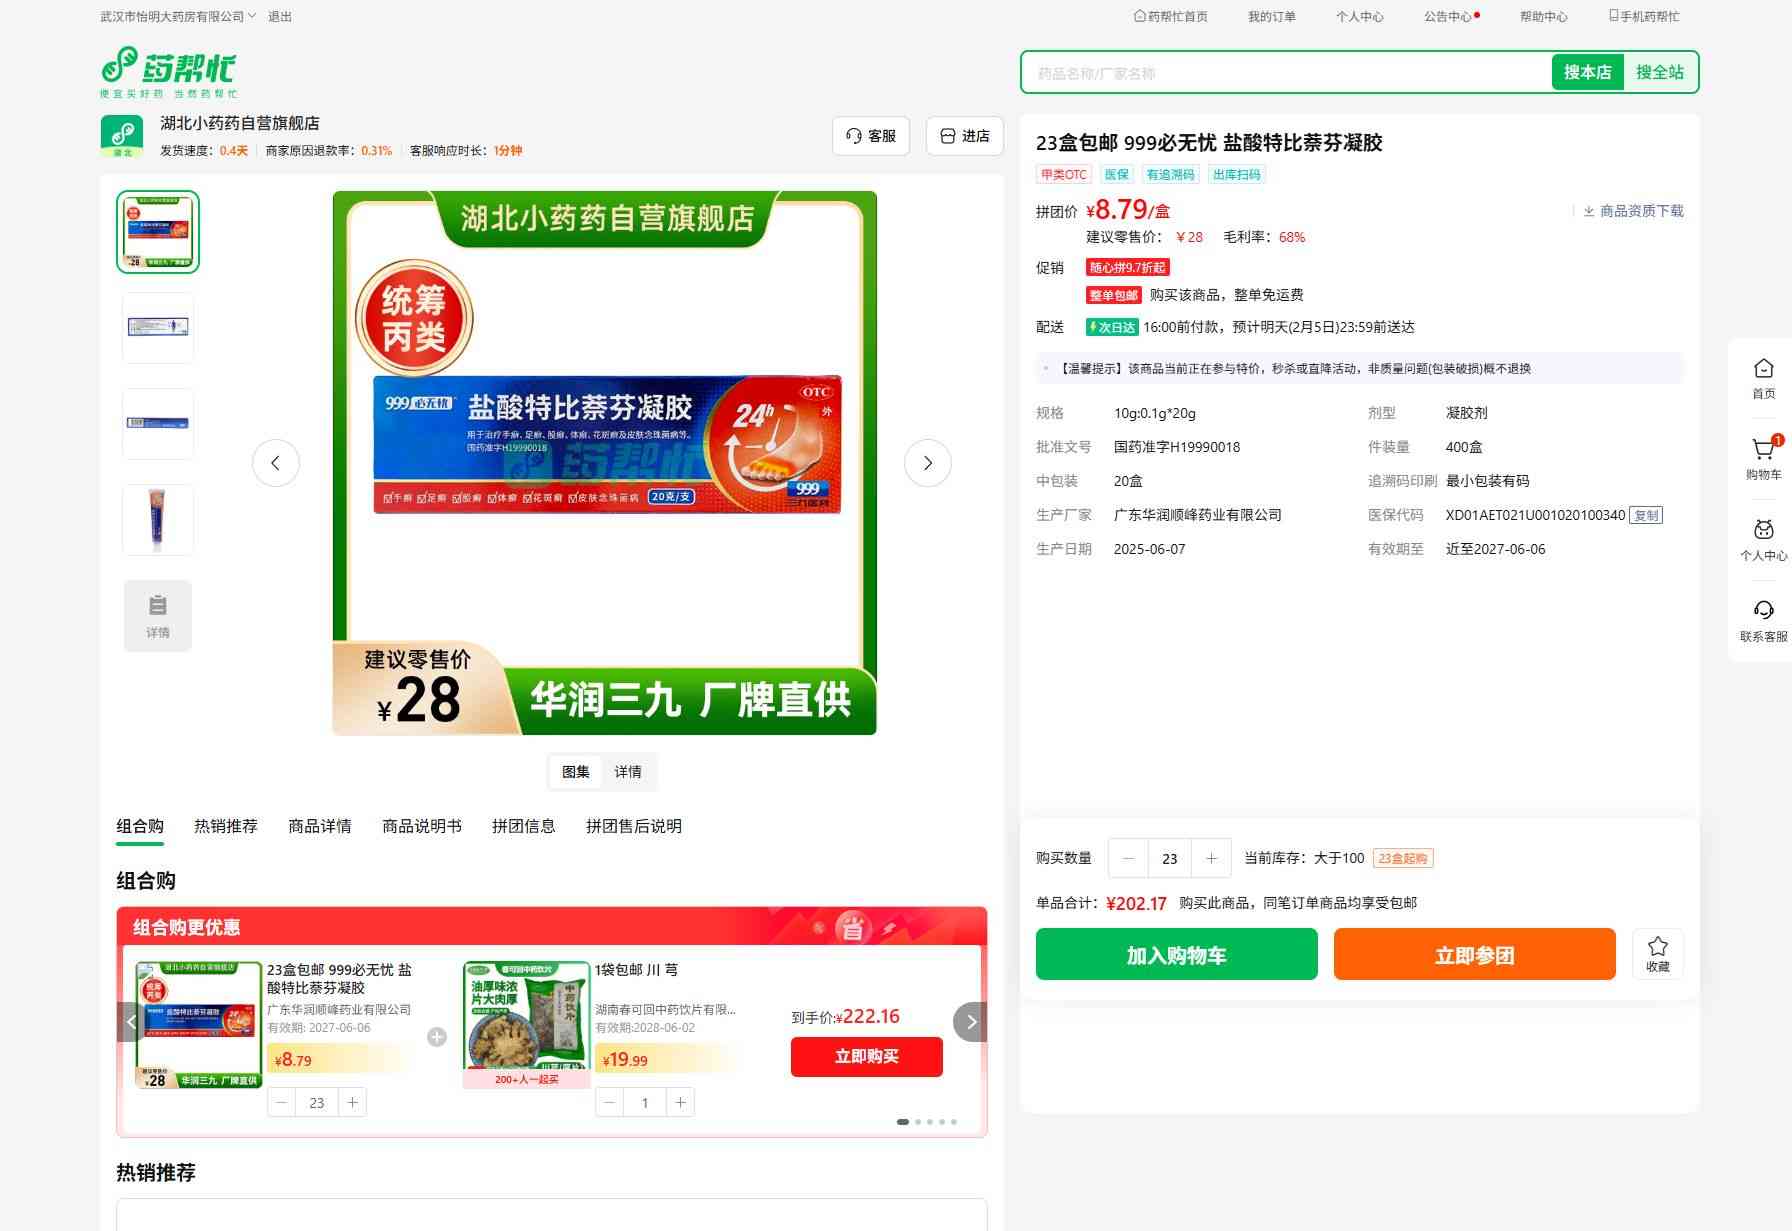
Task: Show next product image with right arrow
Action: 927,463
